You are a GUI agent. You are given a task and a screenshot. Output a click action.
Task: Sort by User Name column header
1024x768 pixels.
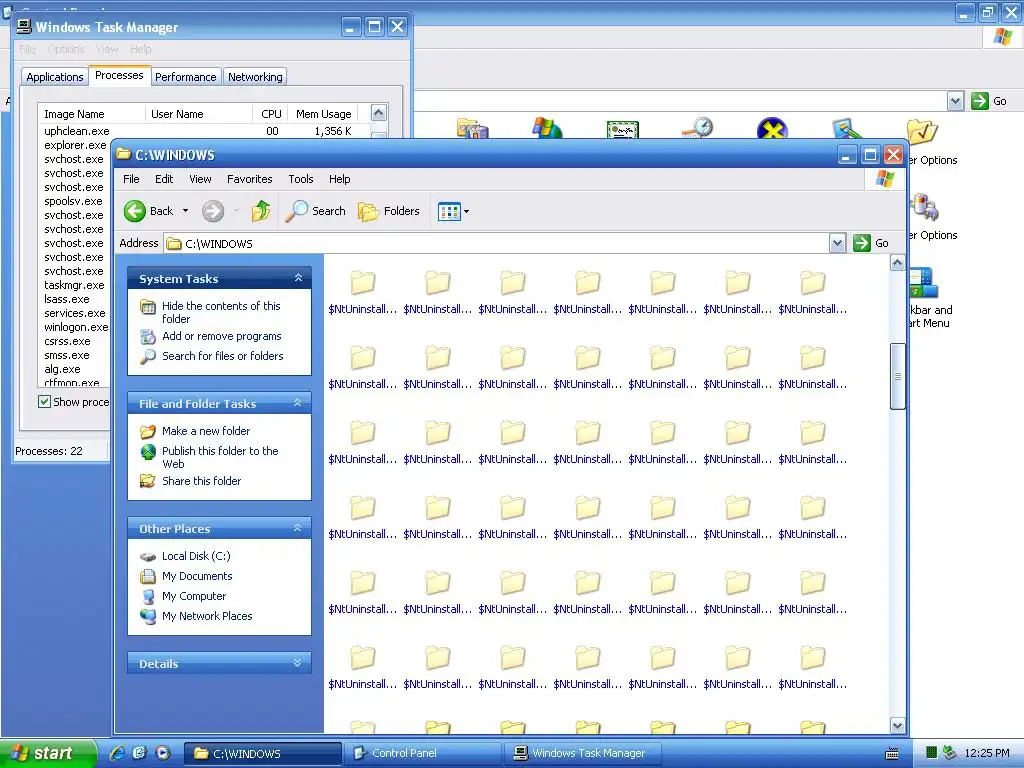tap(199, 114)
